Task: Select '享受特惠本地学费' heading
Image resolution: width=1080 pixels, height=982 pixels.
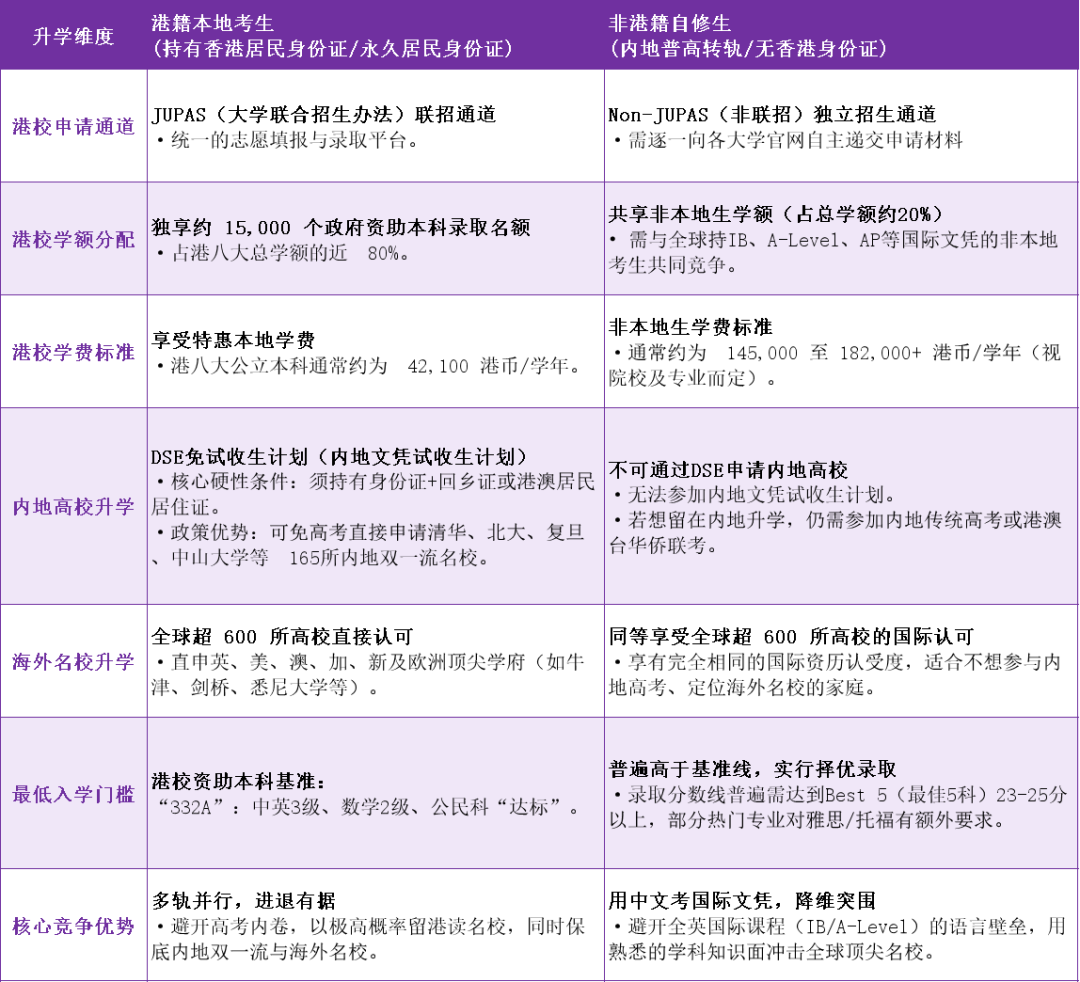Action: pyautogui.click(x=233, y=340)
